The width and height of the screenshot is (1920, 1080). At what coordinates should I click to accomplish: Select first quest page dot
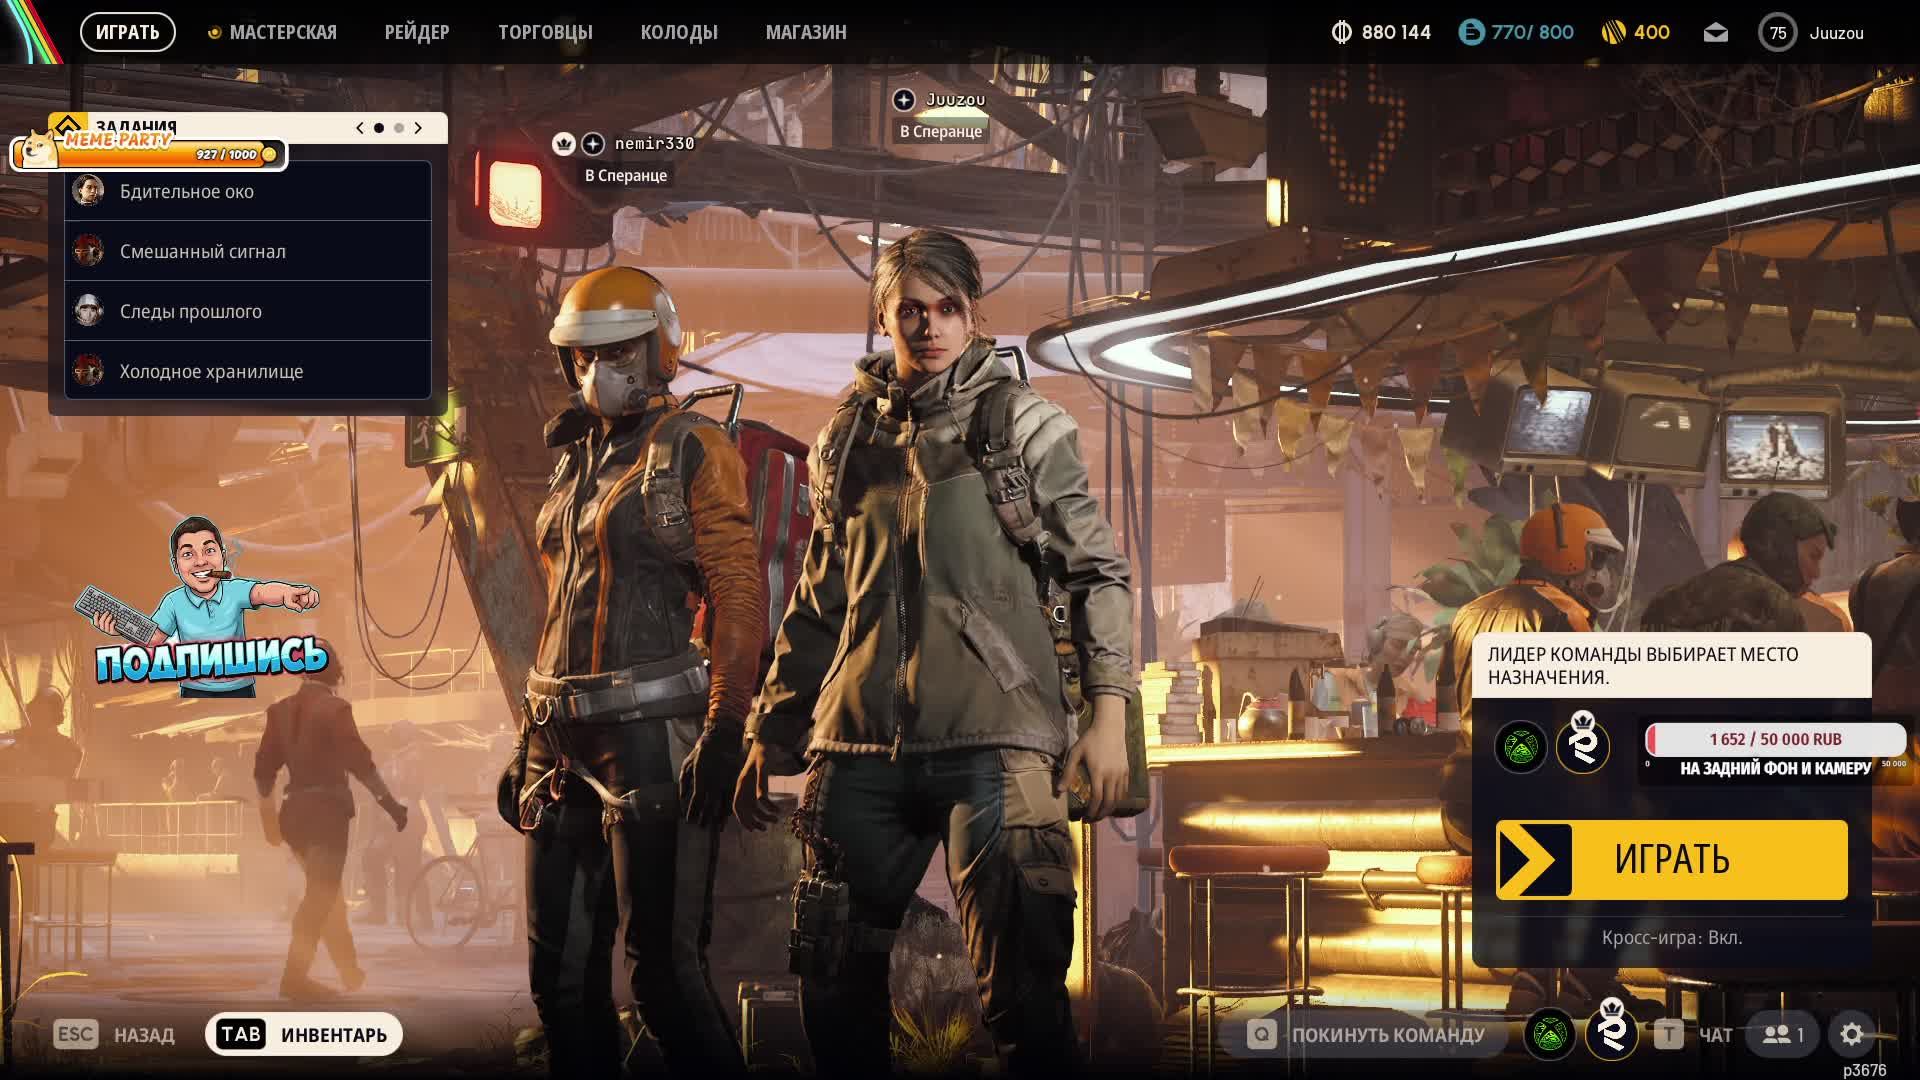pos(378,128)
